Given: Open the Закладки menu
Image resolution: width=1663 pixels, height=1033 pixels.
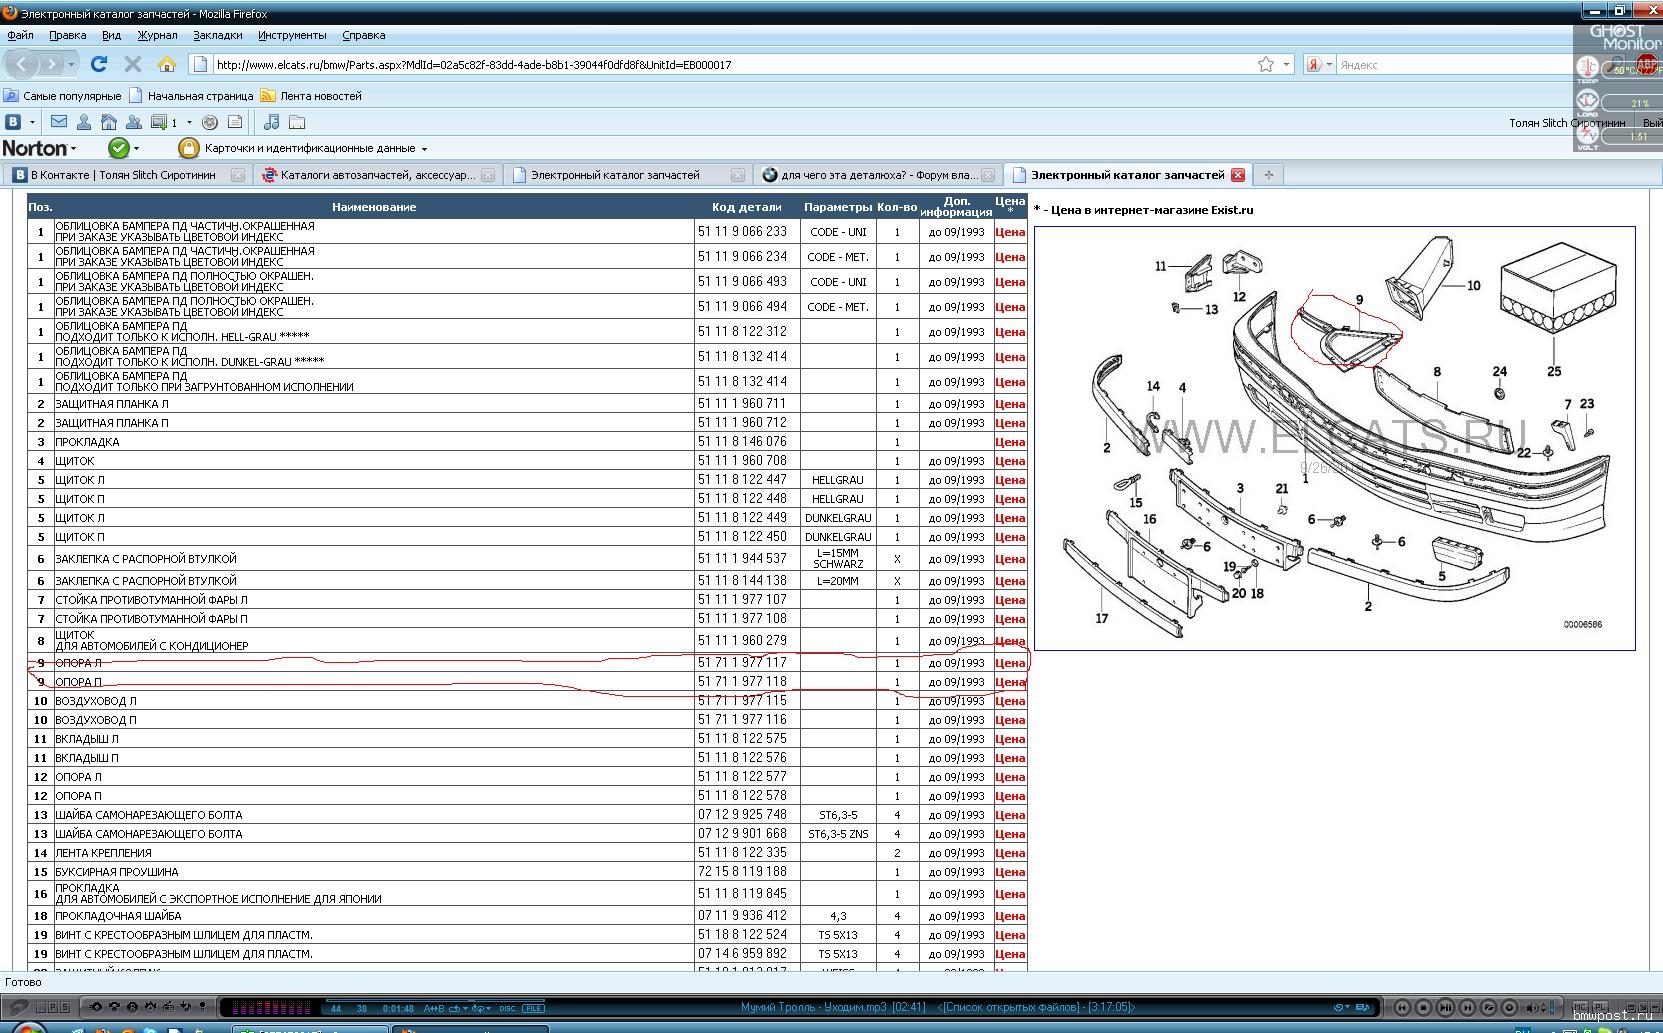Looking at the screenshot, I should [x=217, y=35].
